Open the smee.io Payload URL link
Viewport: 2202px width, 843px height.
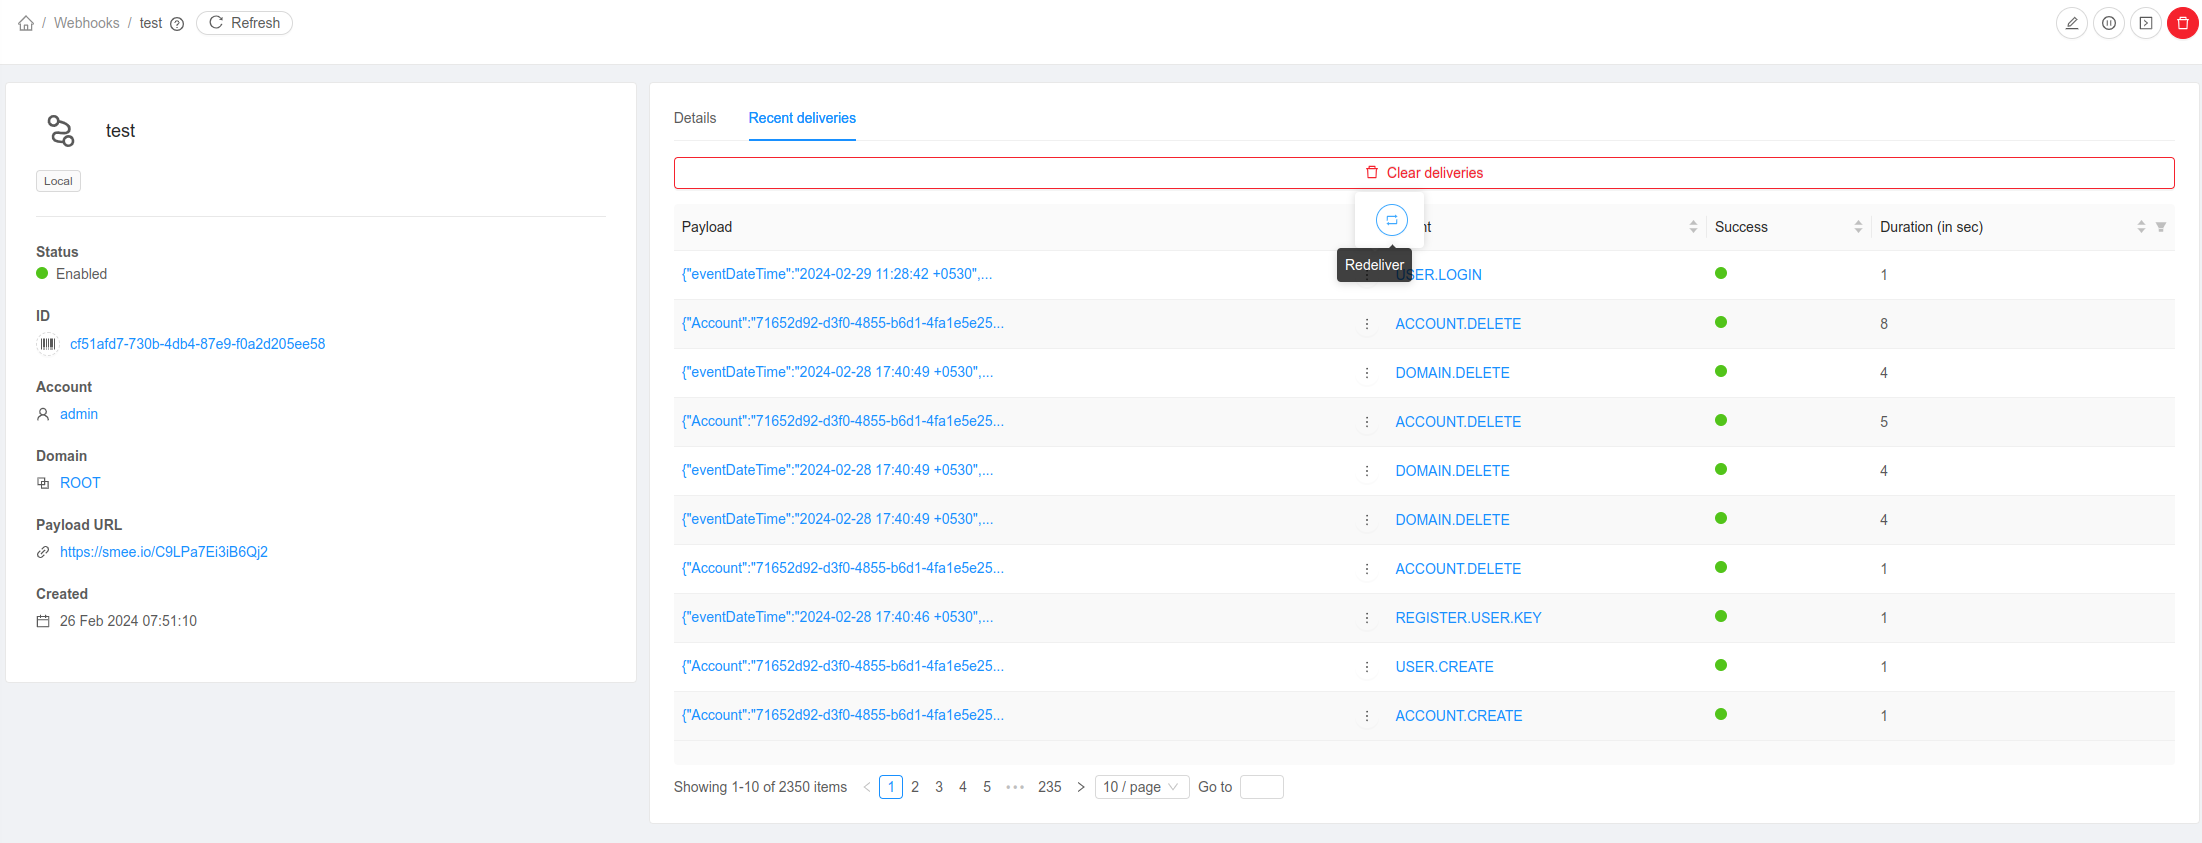164,552
